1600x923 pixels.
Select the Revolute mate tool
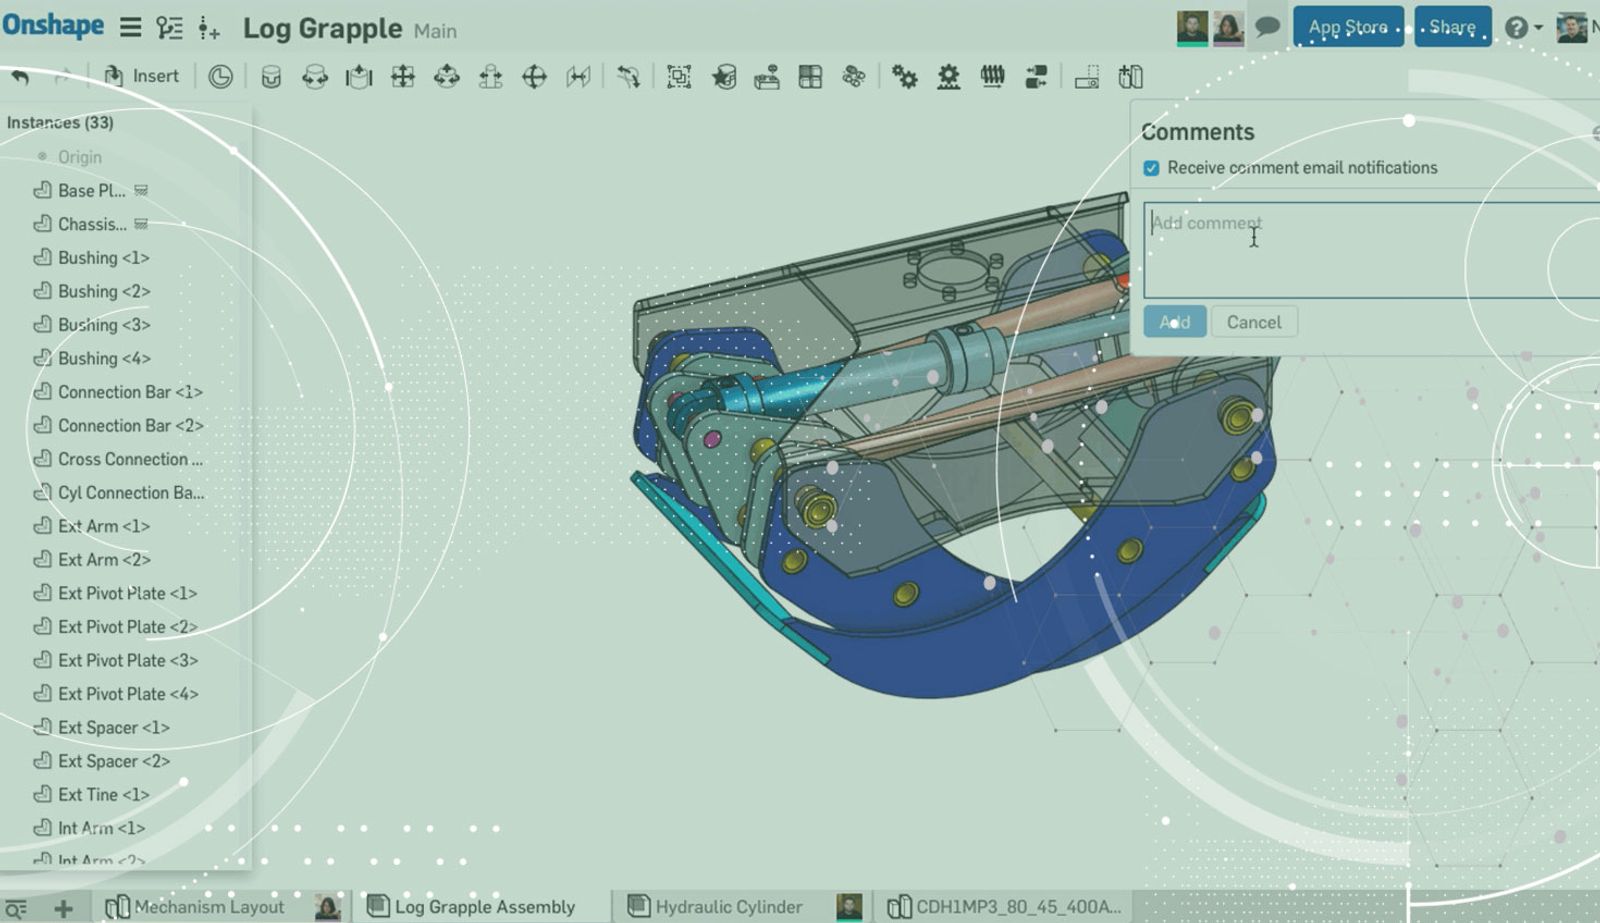[x=315, y=77]
